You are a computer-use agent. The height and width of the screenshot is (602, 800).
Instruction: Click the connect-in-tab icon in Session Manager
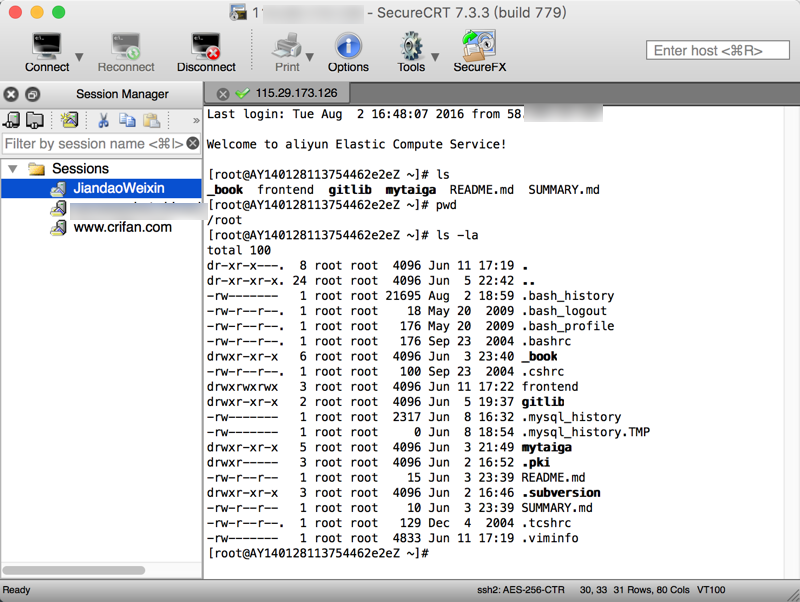coord(35,120)
